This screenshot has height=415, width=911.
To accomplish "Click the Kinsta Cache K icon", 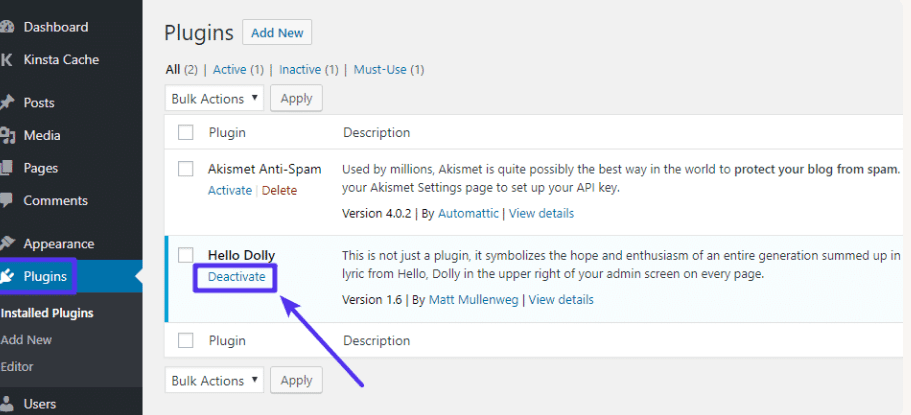I will [x=7, y=60].
